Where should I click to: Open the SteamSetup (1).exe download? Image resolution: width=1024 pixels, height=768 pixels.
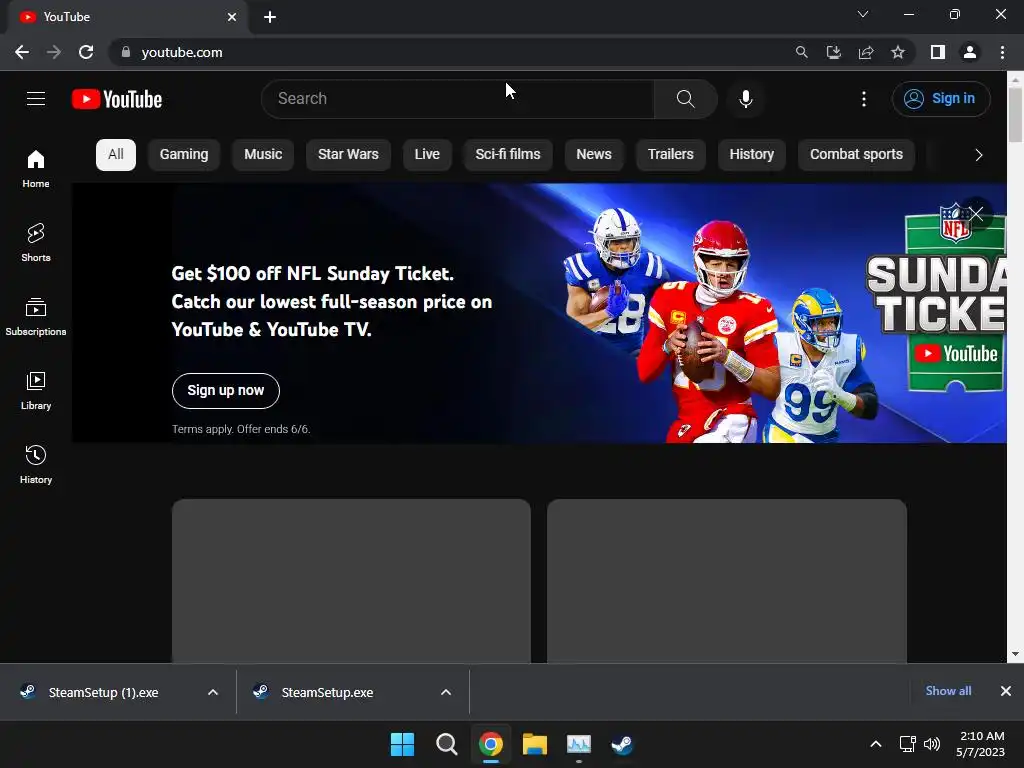[x=104, y=692]
